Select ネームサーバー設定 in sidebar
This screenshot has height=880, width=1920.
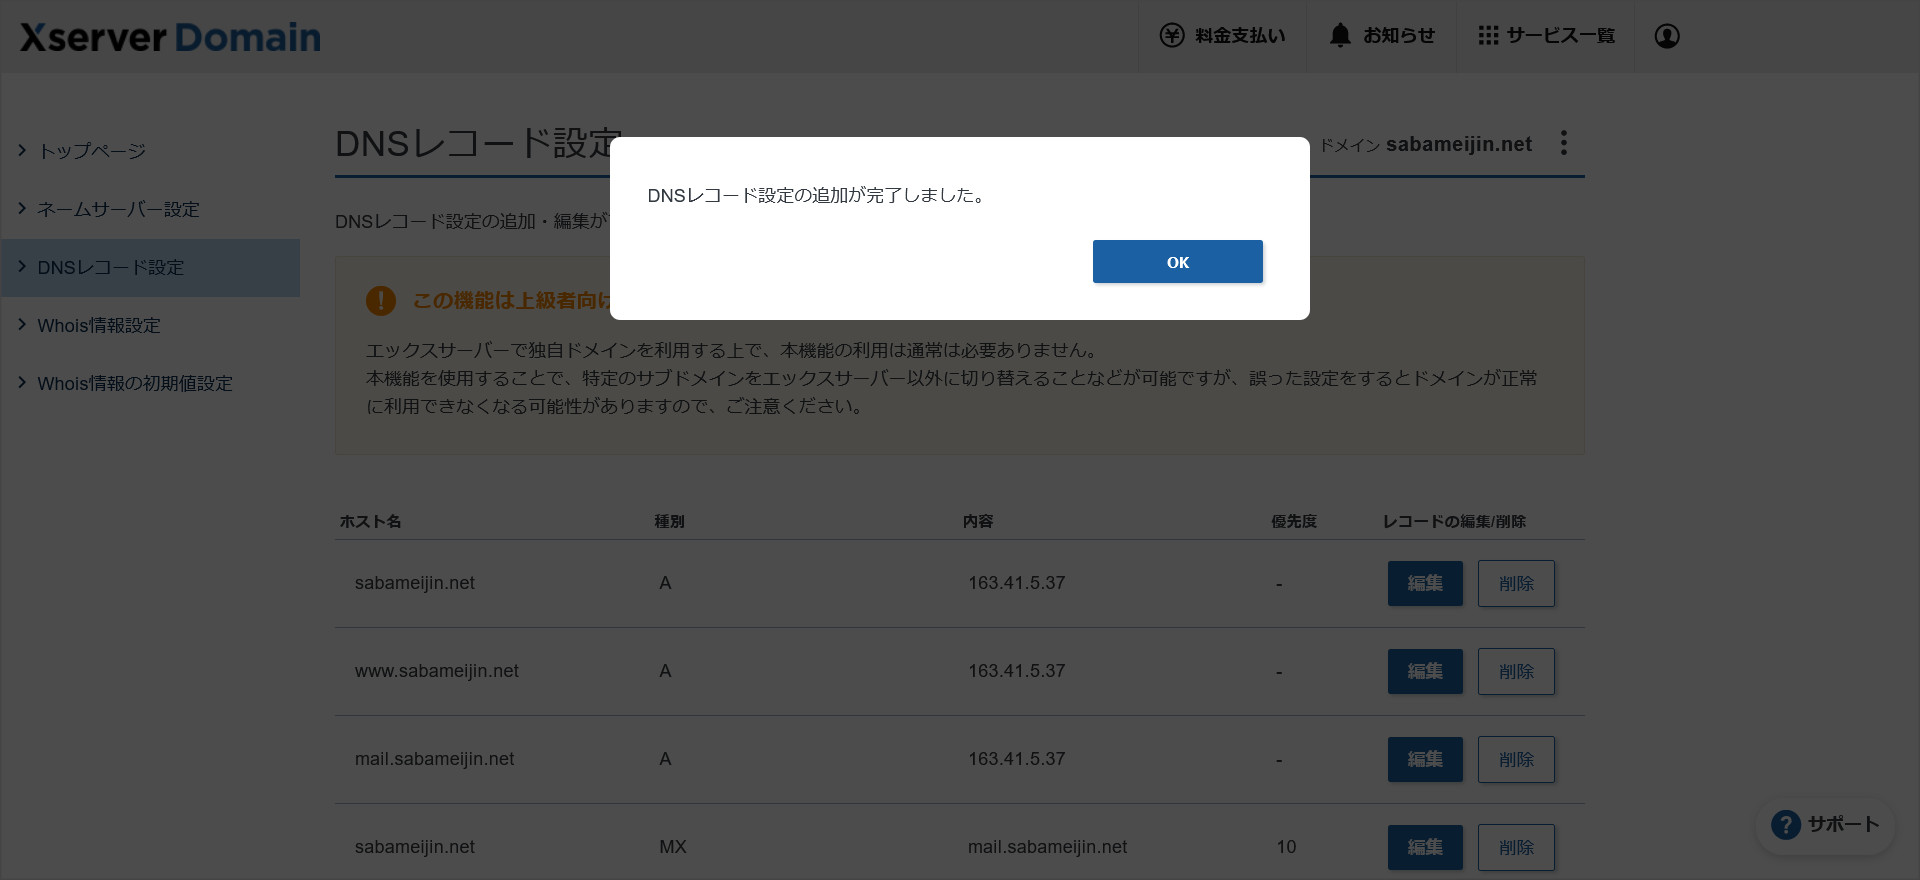(x=118, y=209)
